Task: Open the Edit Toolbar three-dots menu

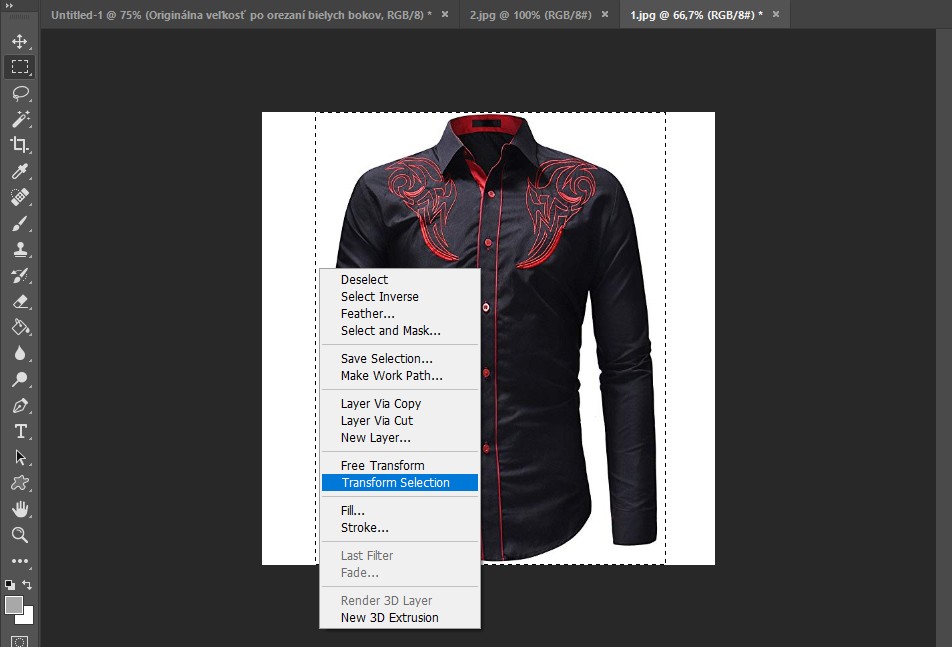Action: 19,561
